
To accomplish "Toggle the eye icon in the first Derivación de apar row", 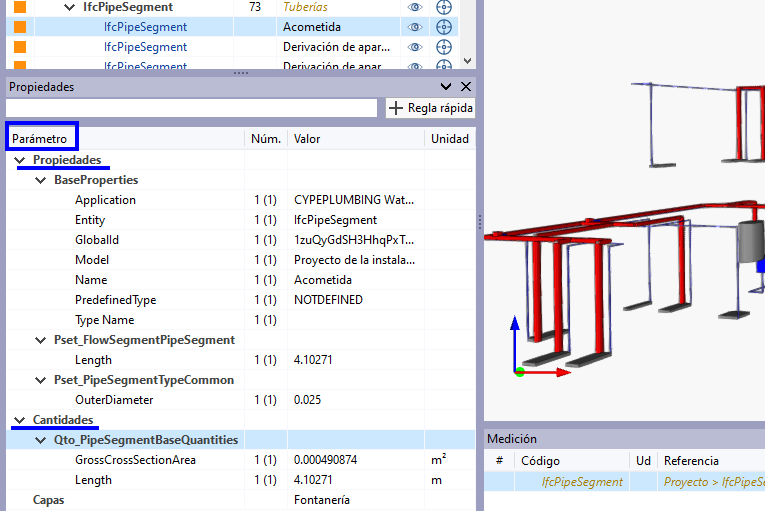I will click(415, 47).
